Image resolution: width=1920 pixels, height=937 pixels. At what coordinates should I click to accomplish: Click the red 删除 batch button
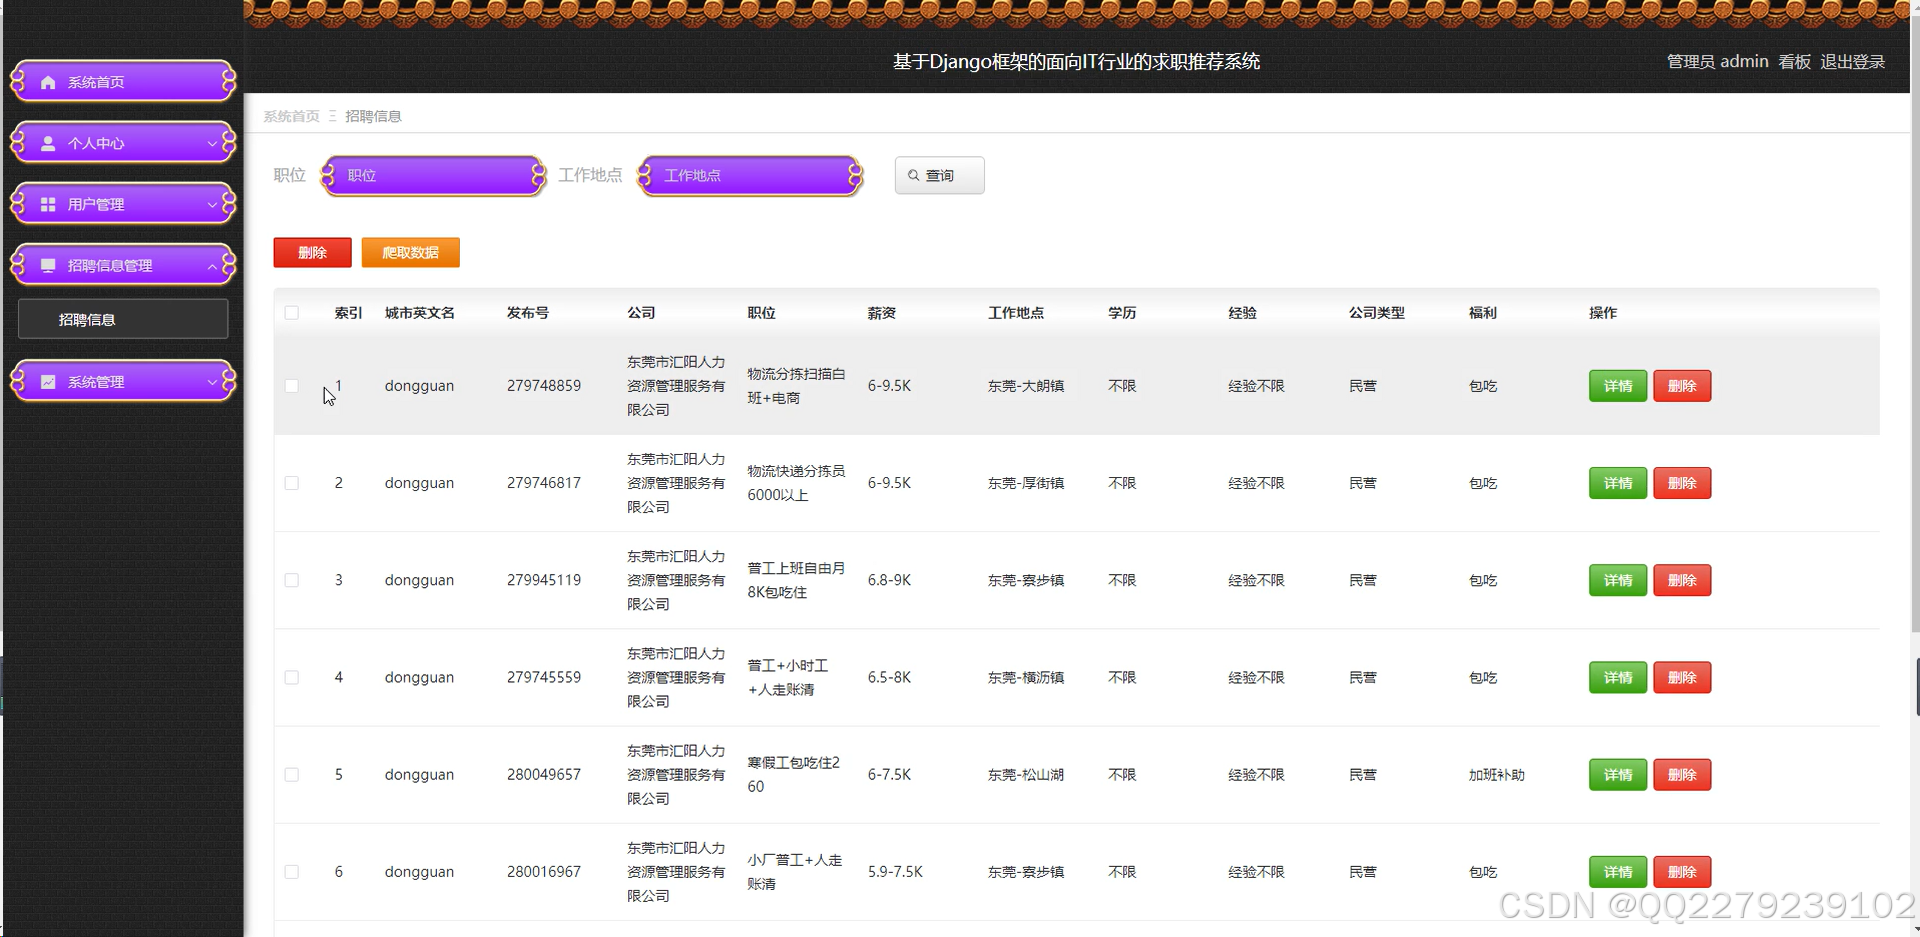(x=312, y=252)
